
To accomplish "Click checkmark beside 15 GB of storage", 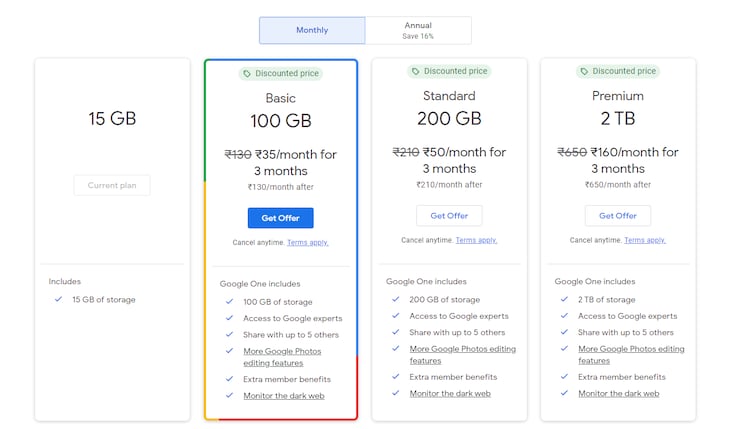I will (59, 299).
